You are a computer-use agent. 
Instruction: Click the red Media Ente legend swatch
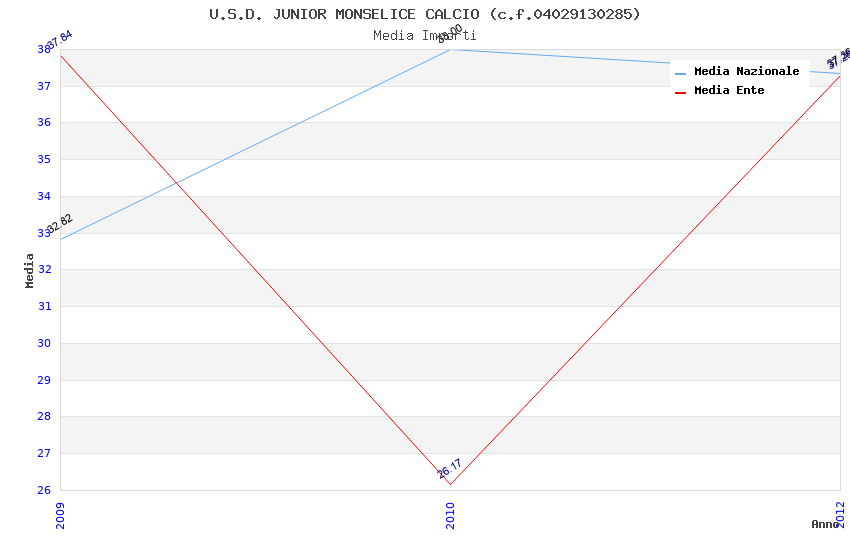pyautogui.click(x=680, y=93)
